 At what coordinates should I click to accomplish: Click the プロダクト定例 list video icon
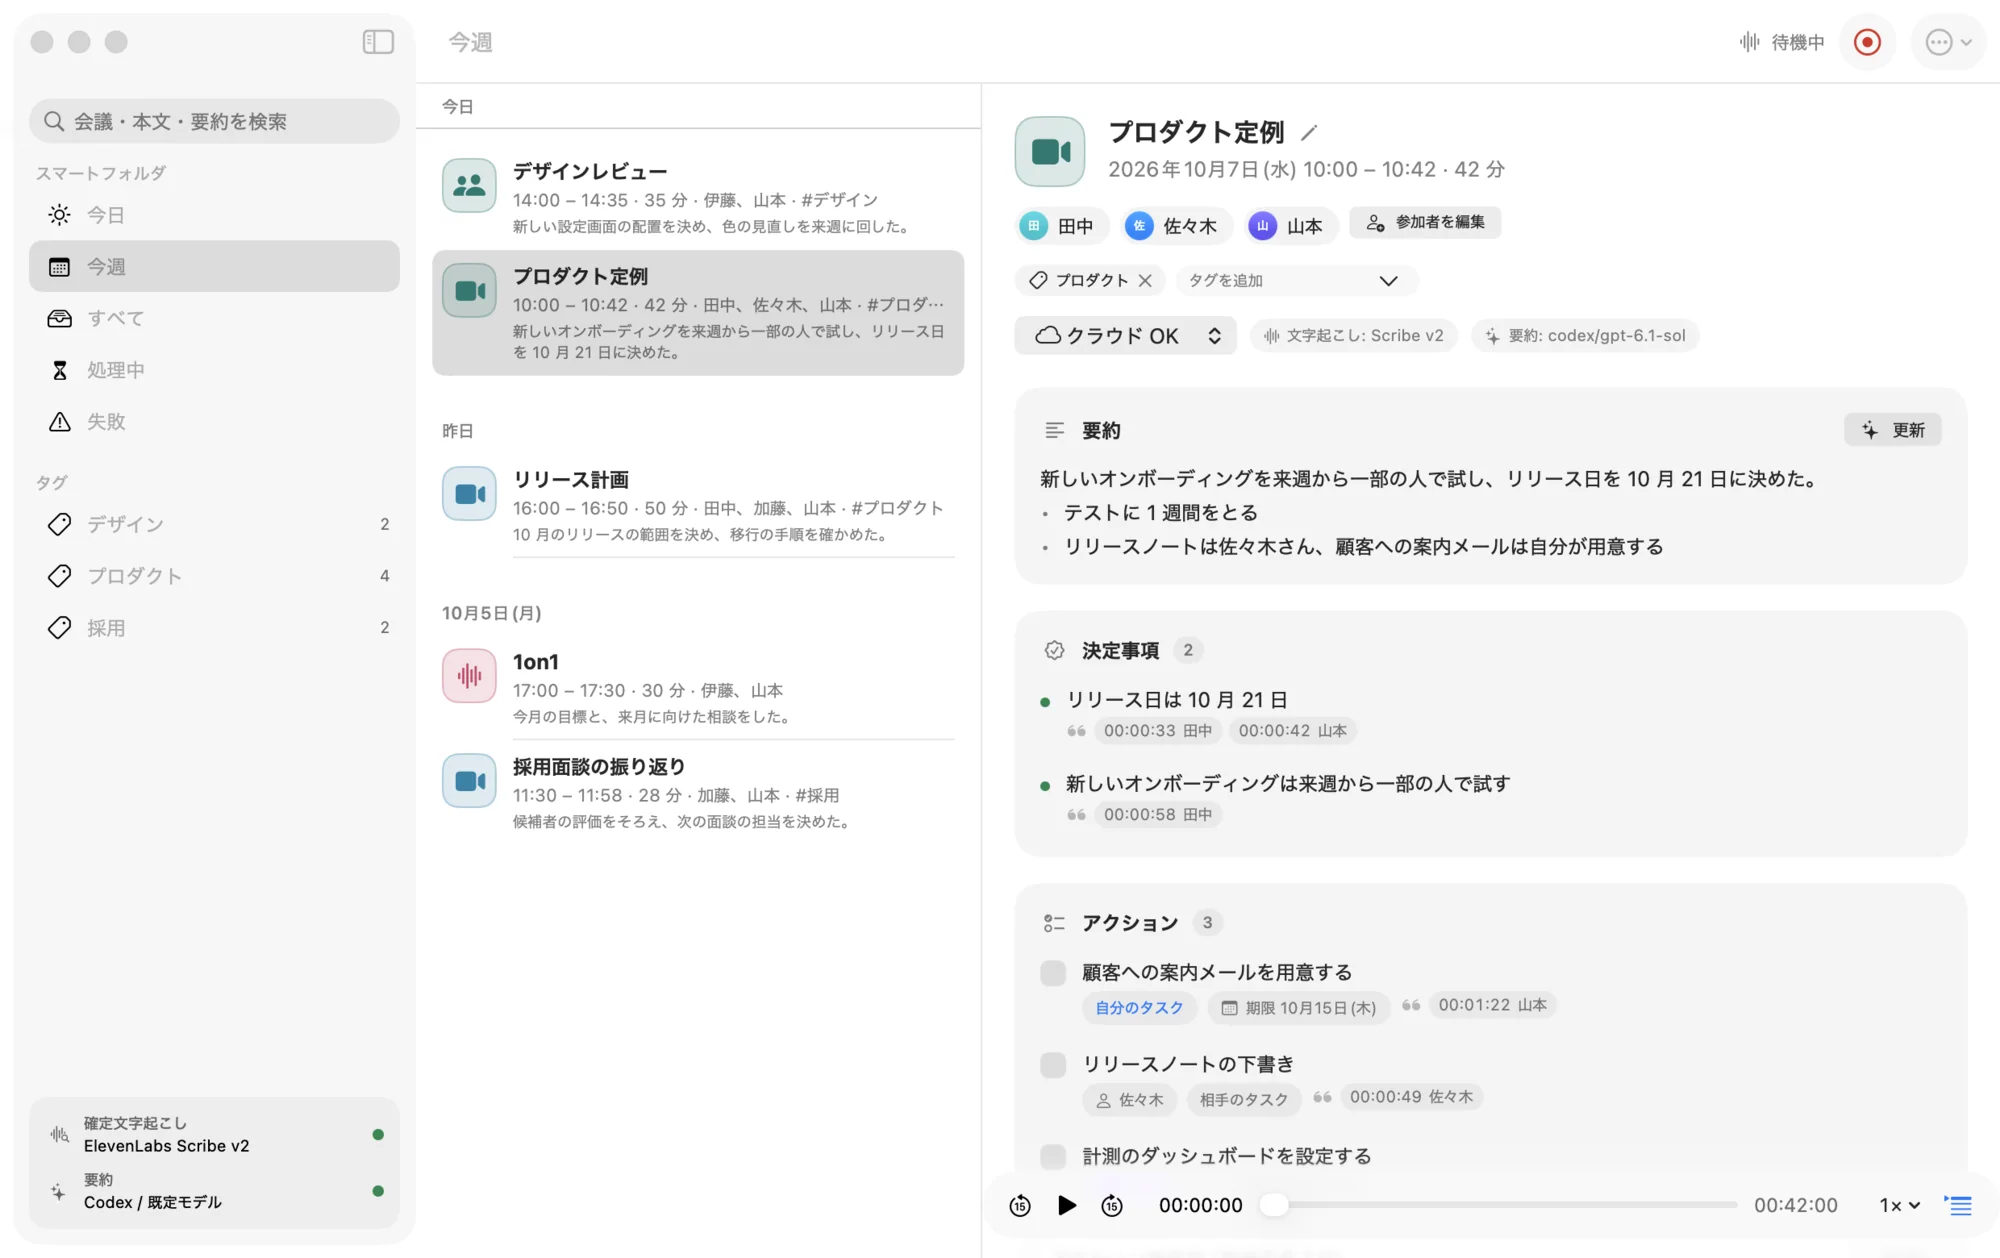pos(469,291)
